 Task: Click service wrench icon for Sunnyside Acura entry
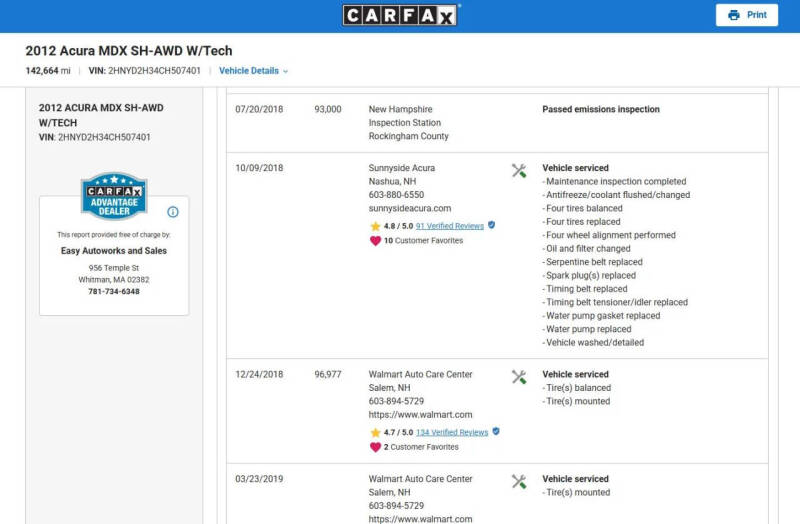519,170
